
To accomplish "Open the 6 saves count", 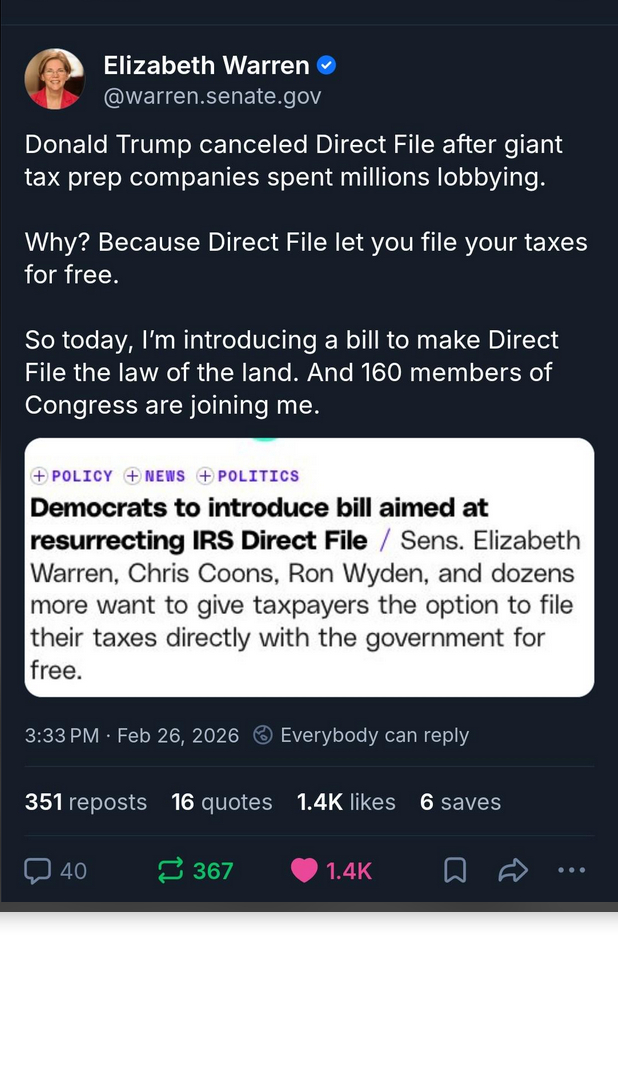I will click(460, 802).
